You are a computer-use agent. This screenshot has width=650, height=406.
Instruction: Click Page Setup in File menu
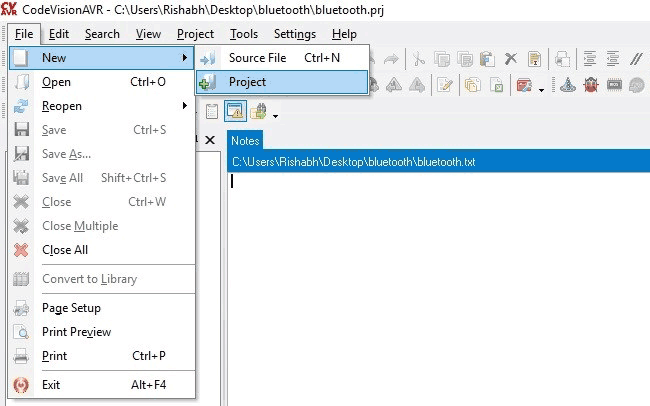click(x=71, y=308)
